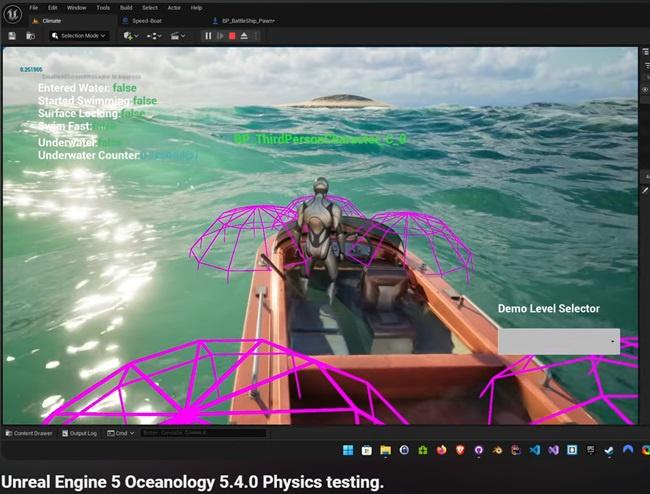Viewport: 650px width, 494px height.
Task: Open the Cmd console type dropdown
Action: pyautogui.click(x=121, y=433)
